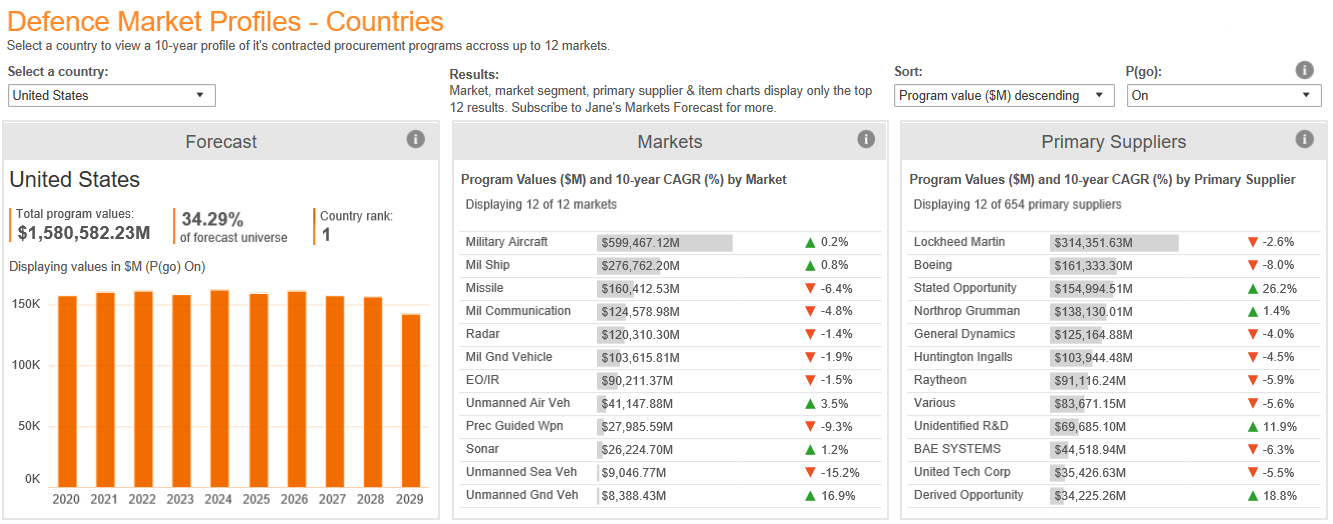Image resolution: width=1333 pixels, height=524 pixels.
Task: Click the $314,351.63M Lockheed Martin value bar
Action: point(1115,242)
